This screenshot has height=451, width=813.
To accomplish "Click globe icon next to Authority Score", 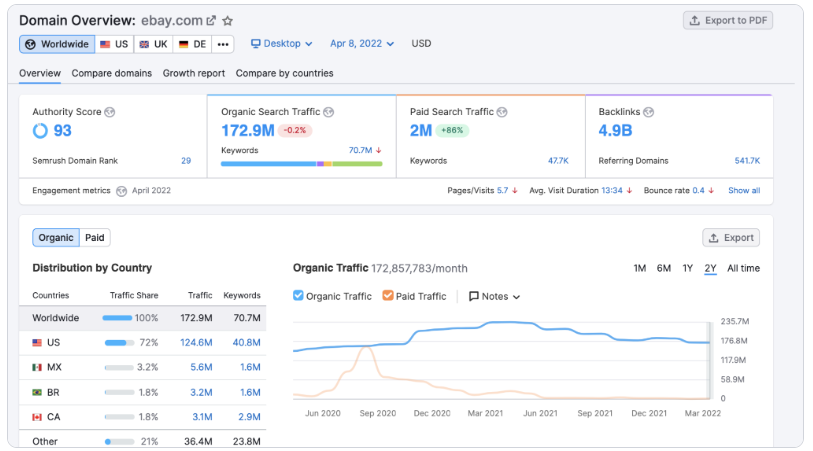I will point(109,112).
